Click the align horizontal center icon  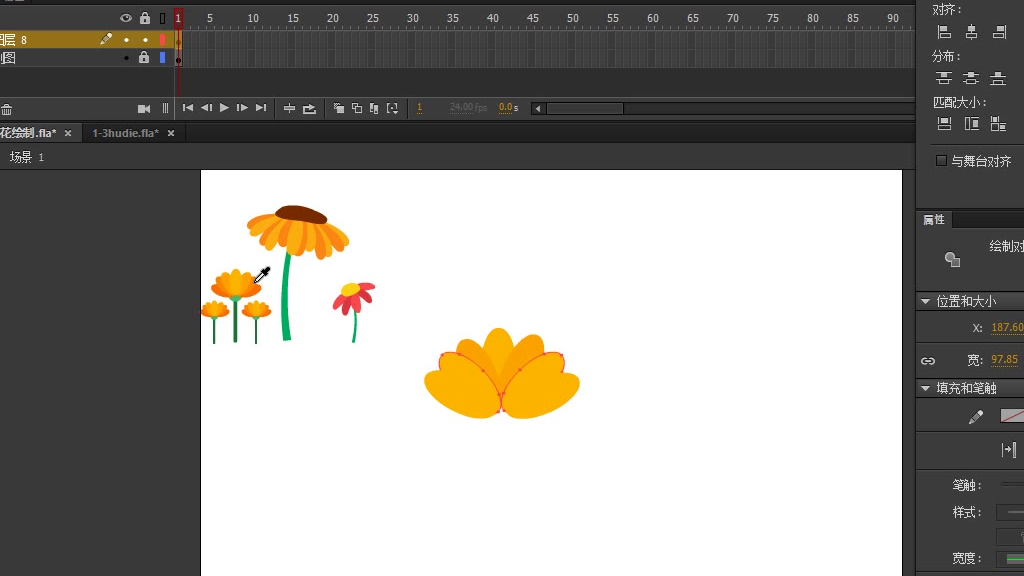971,32
